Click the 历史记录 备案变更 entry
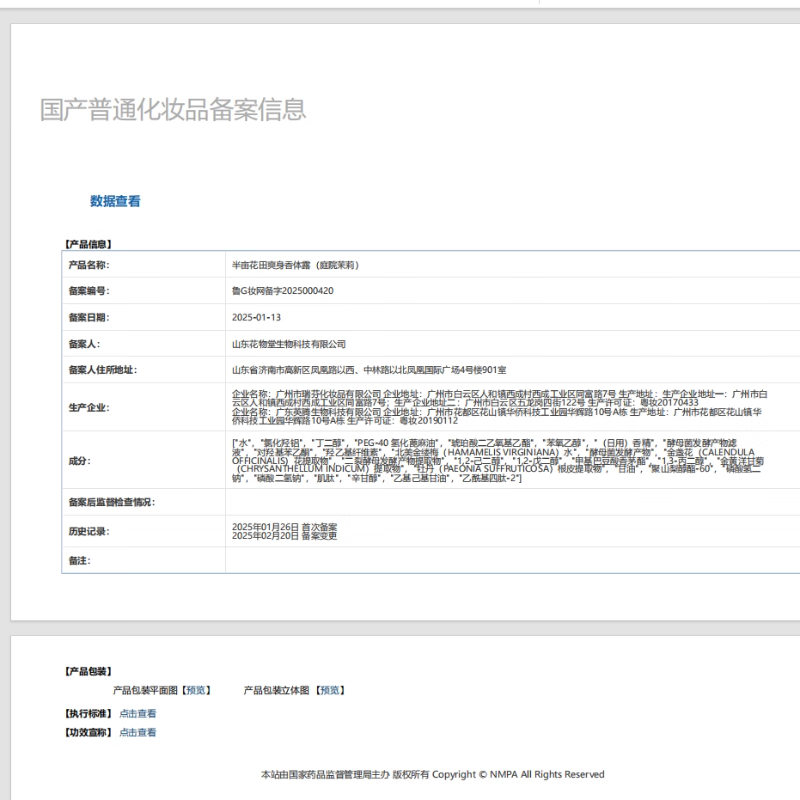The height and width of the screenshot is (800, 800). tap(284, 536)
